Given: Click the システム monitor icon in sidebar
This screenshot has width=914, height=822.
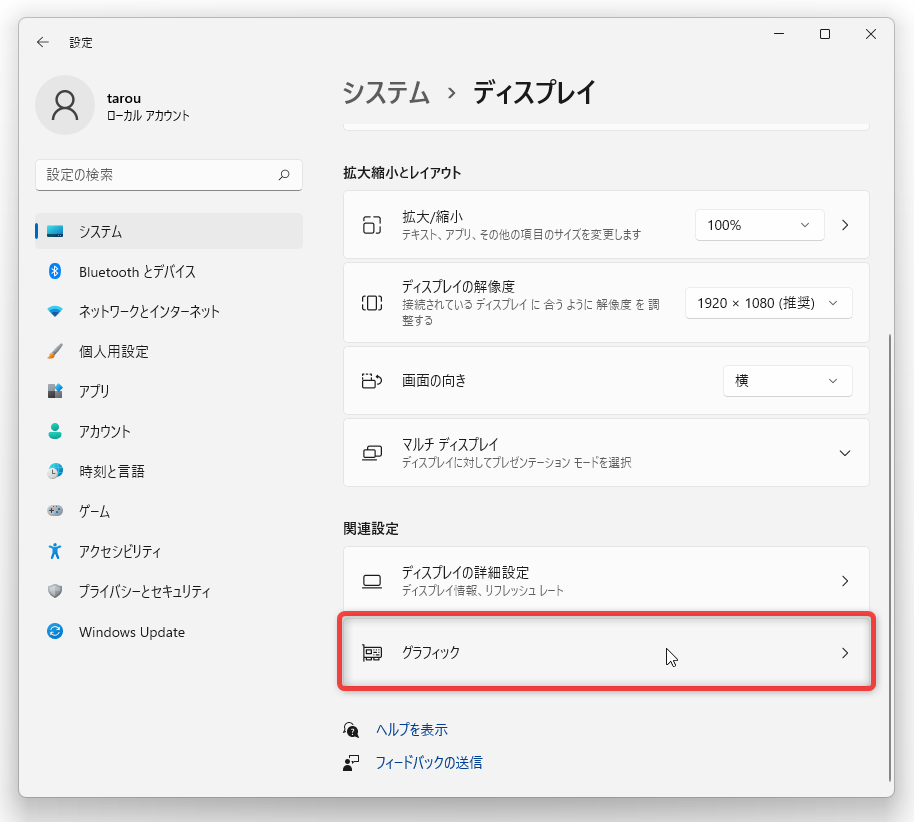Looking at the screenshot, I should pyautogui.click(x=55, y=231).
